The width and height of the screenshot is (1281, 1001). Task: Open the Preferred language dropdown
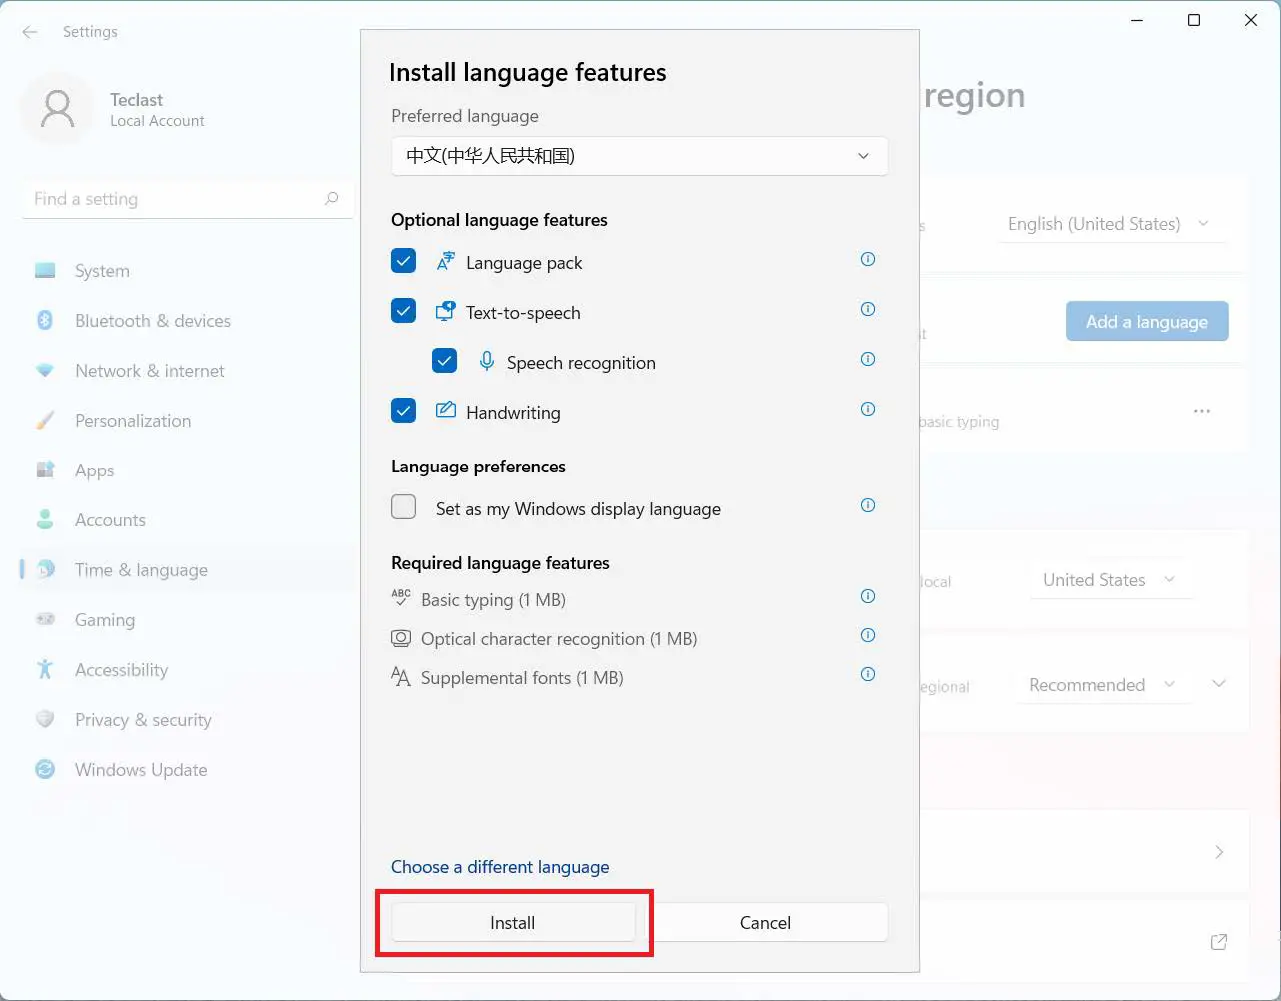pyautogui.click(x=639, y=156)
